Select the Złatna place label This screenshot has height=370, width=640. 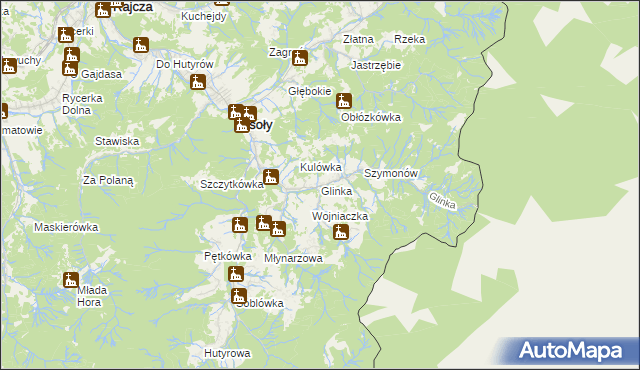[358, 39]
